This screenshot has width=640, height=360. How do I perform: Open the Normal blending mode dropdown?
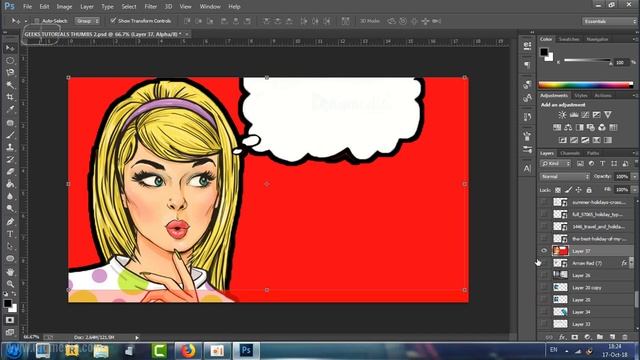[565, 177]
